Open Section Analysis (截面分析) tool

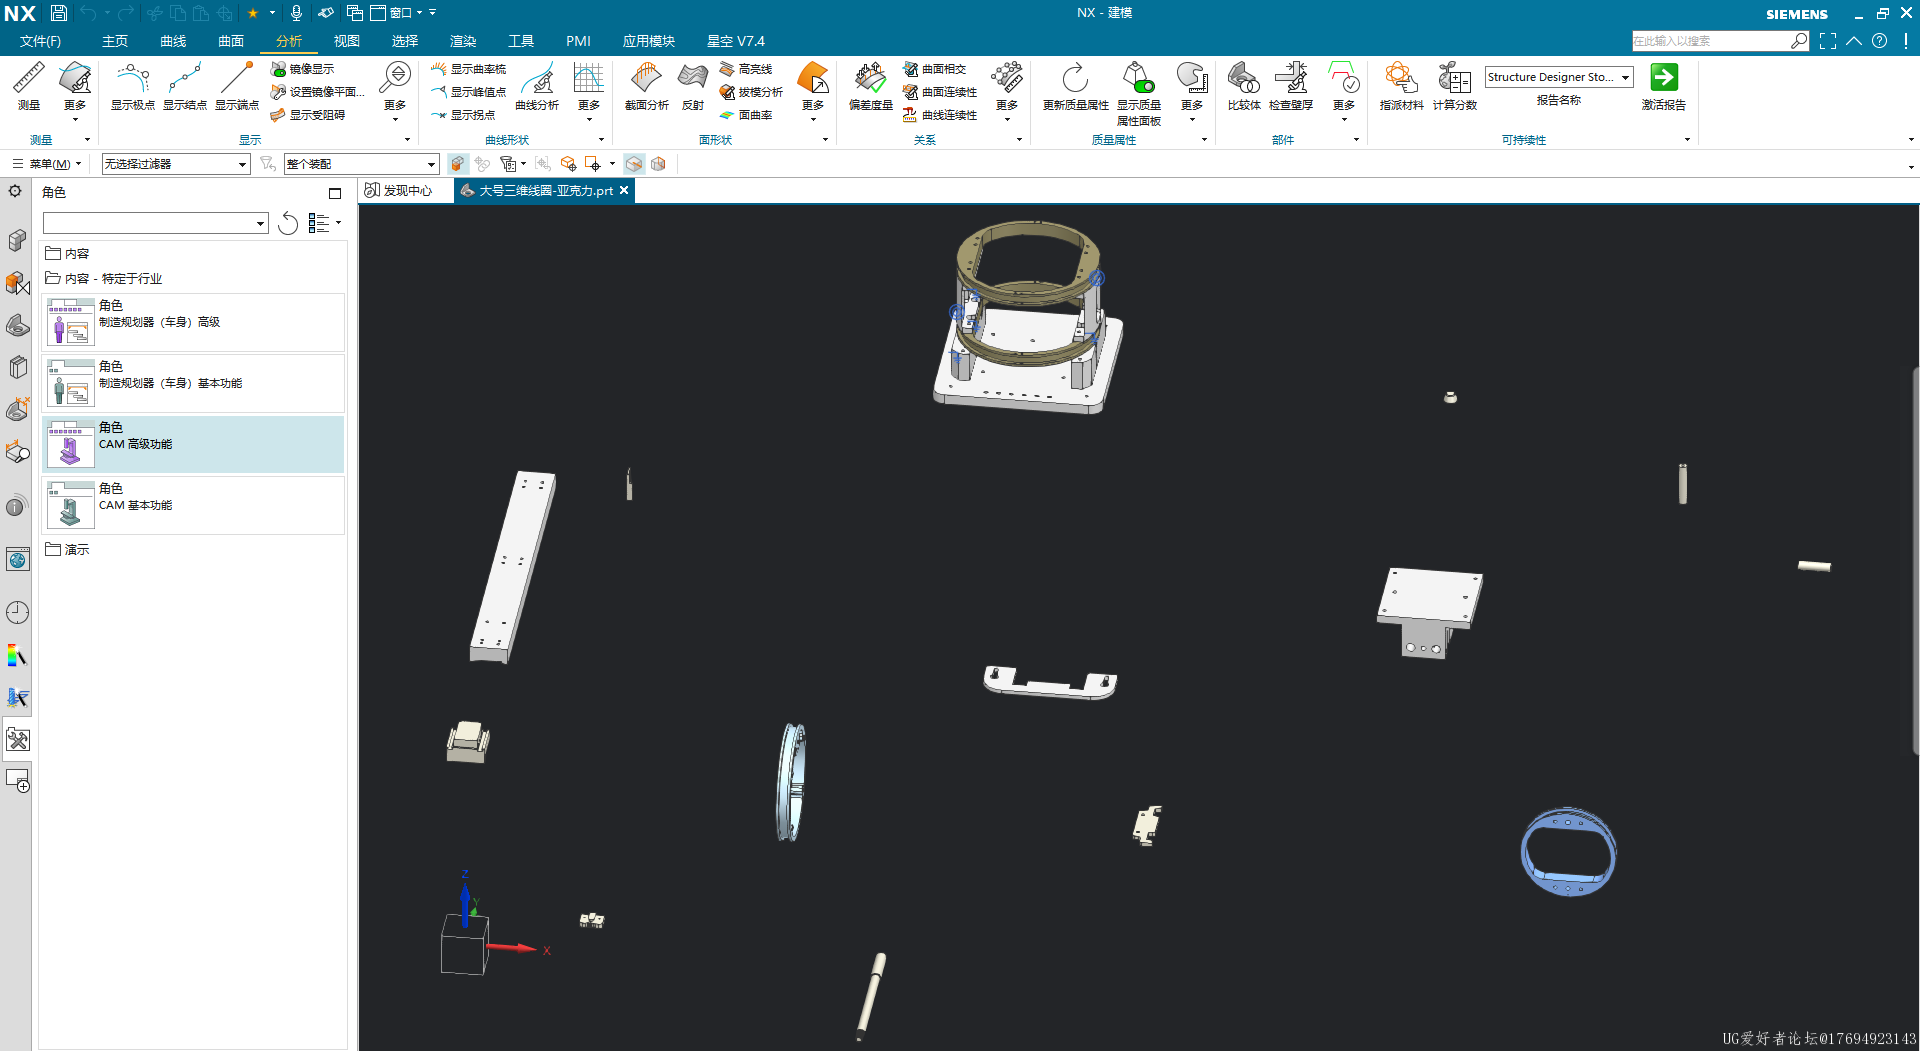pyautogui.click(x=646, y=86)
